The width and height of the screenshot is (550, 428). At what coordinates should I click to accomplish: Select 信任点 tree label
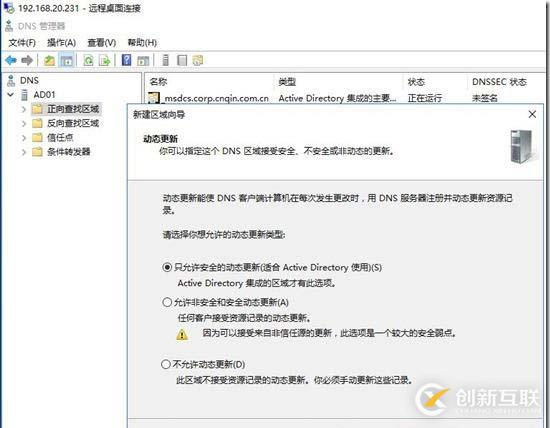(x=60, y=138)
